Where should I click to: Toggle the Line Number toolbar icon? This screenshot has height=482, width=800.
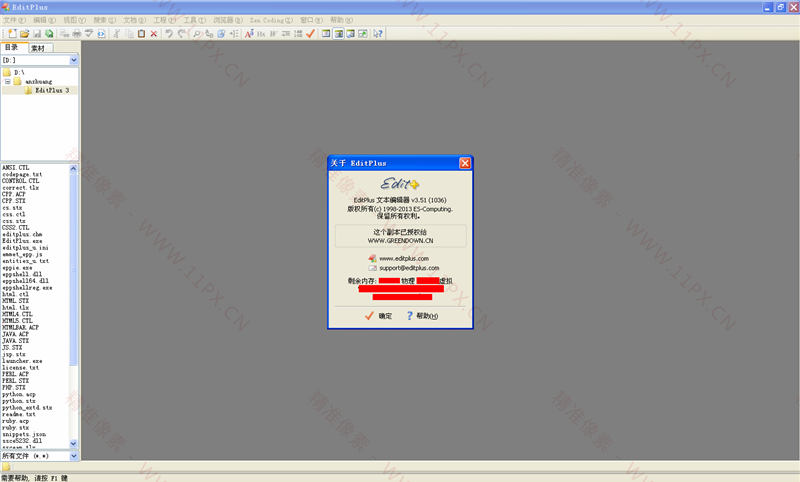click(298, 34)
